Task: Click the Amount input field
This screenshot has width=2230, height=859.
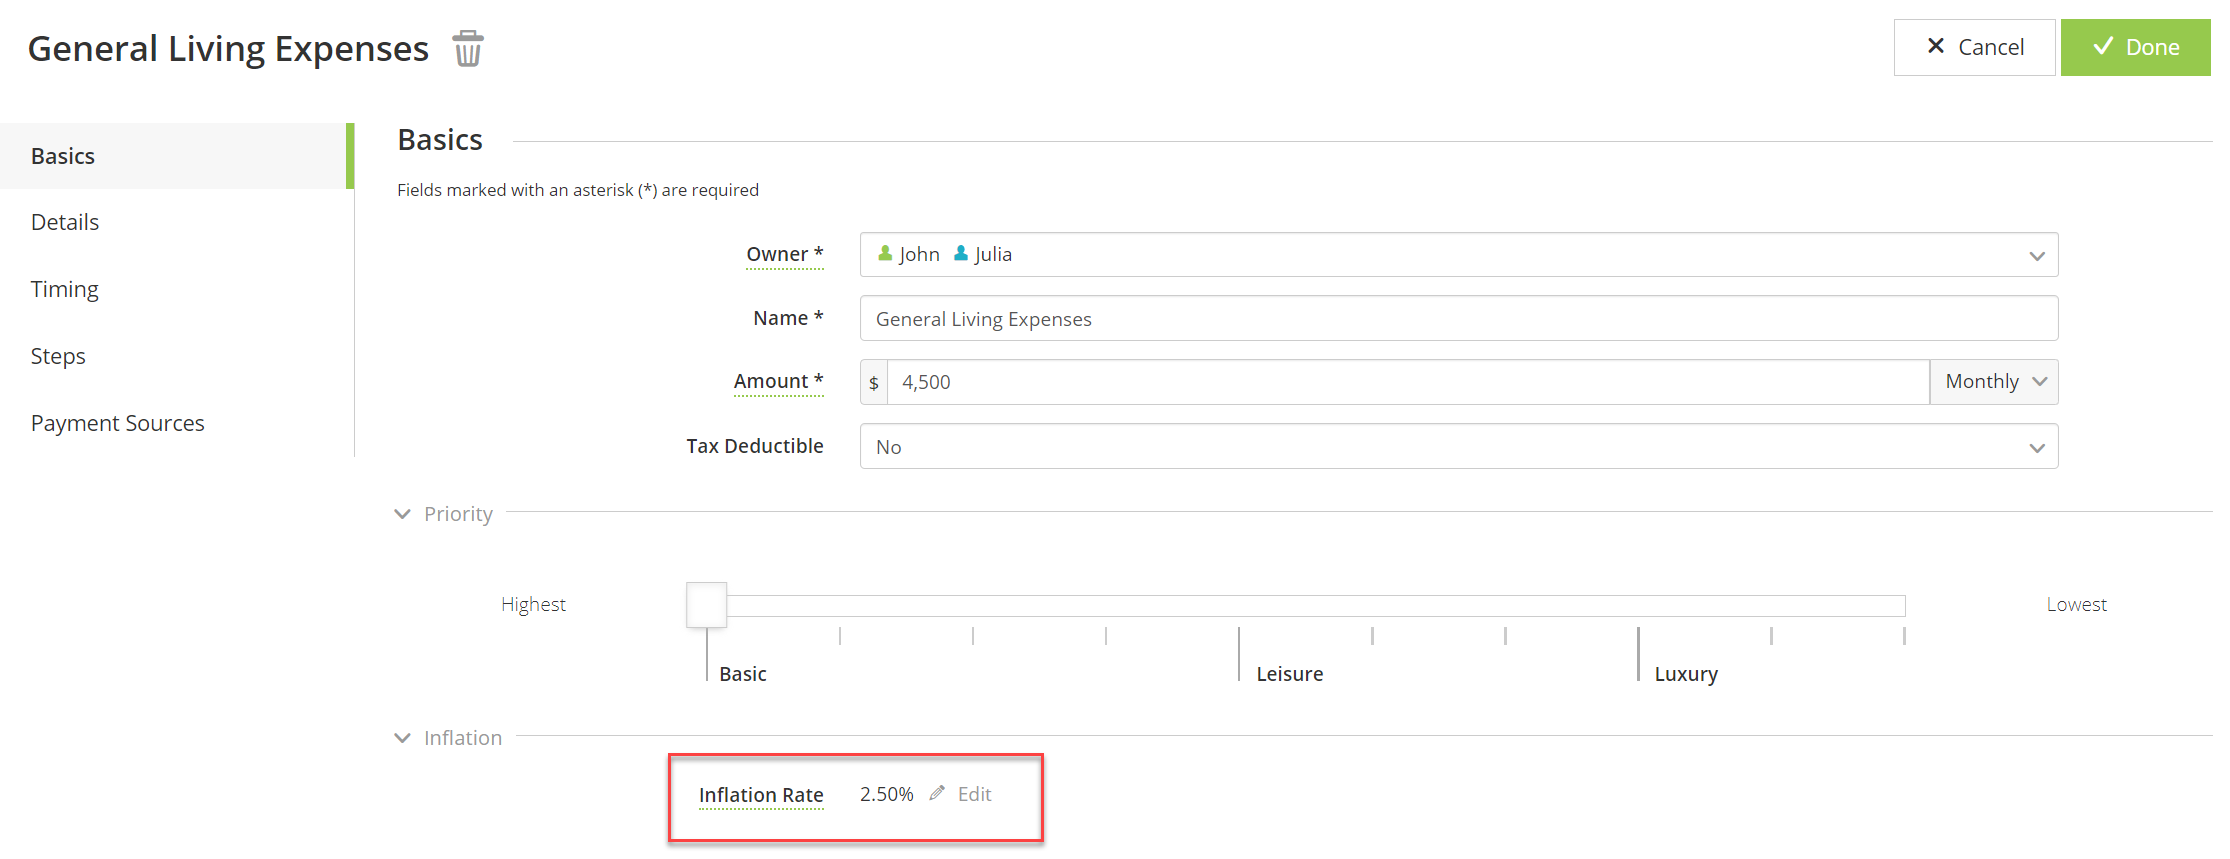Action: [1408, 382]
